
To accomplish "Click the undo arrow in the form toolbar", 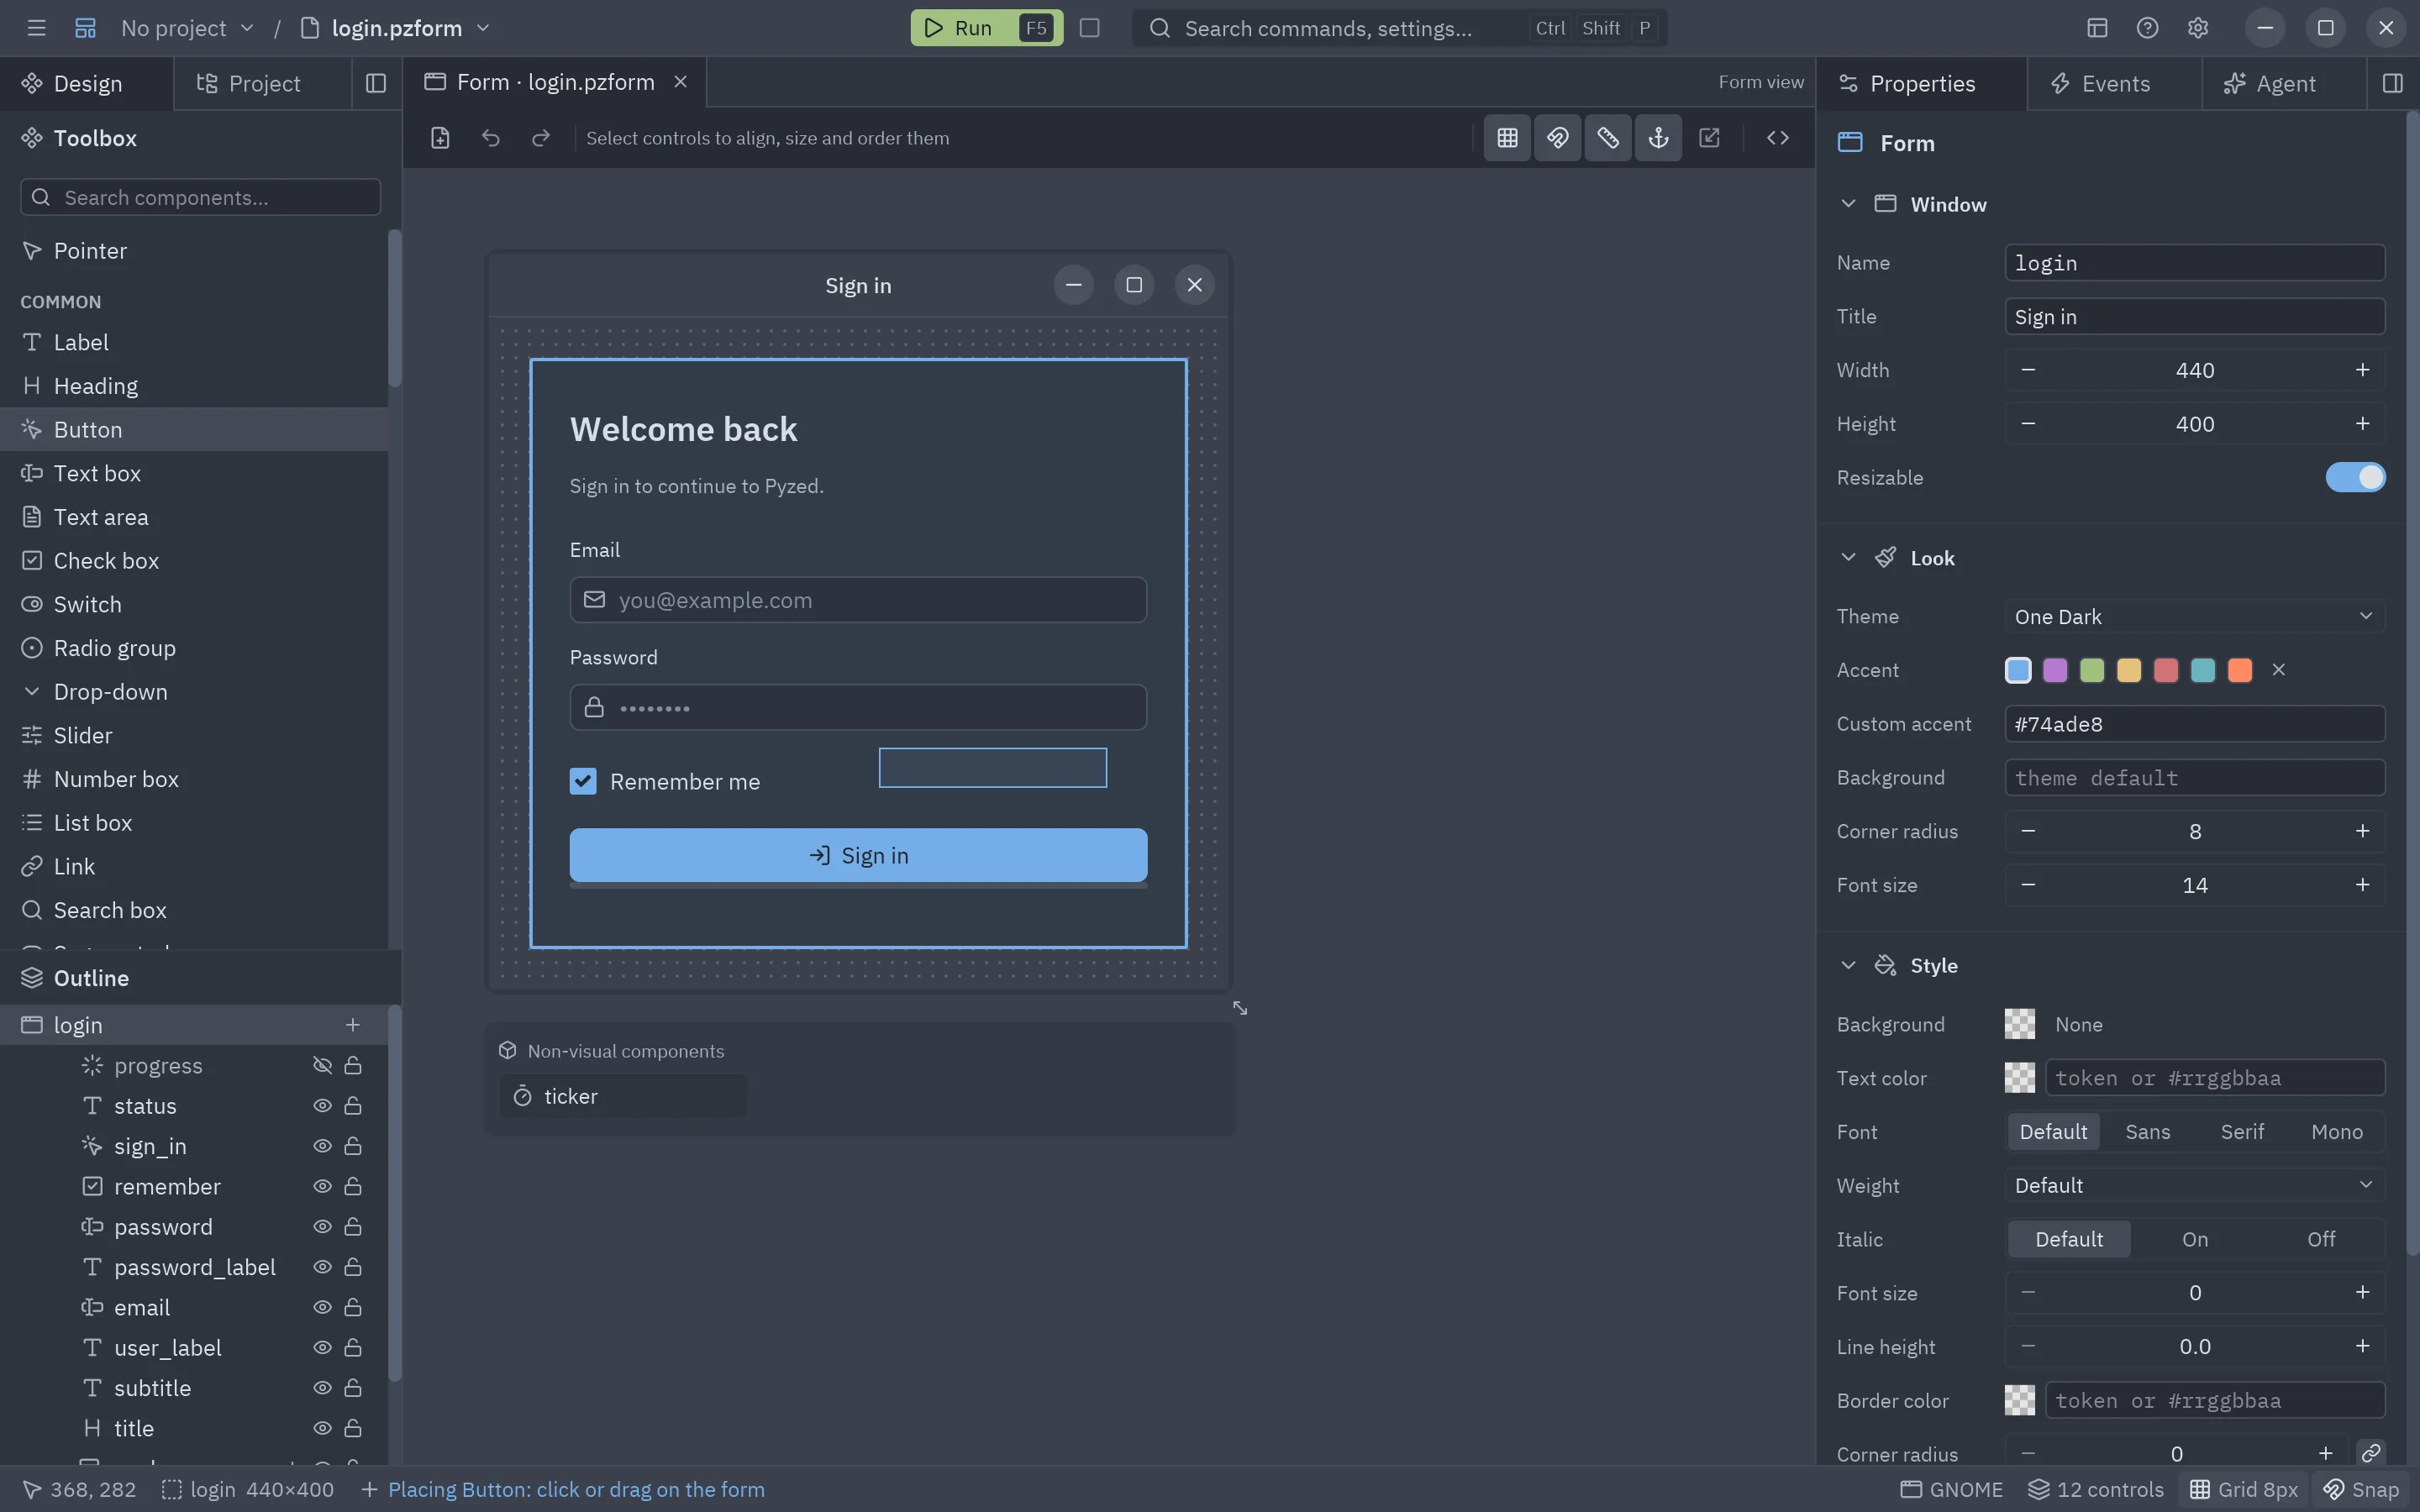I will 490,138.
